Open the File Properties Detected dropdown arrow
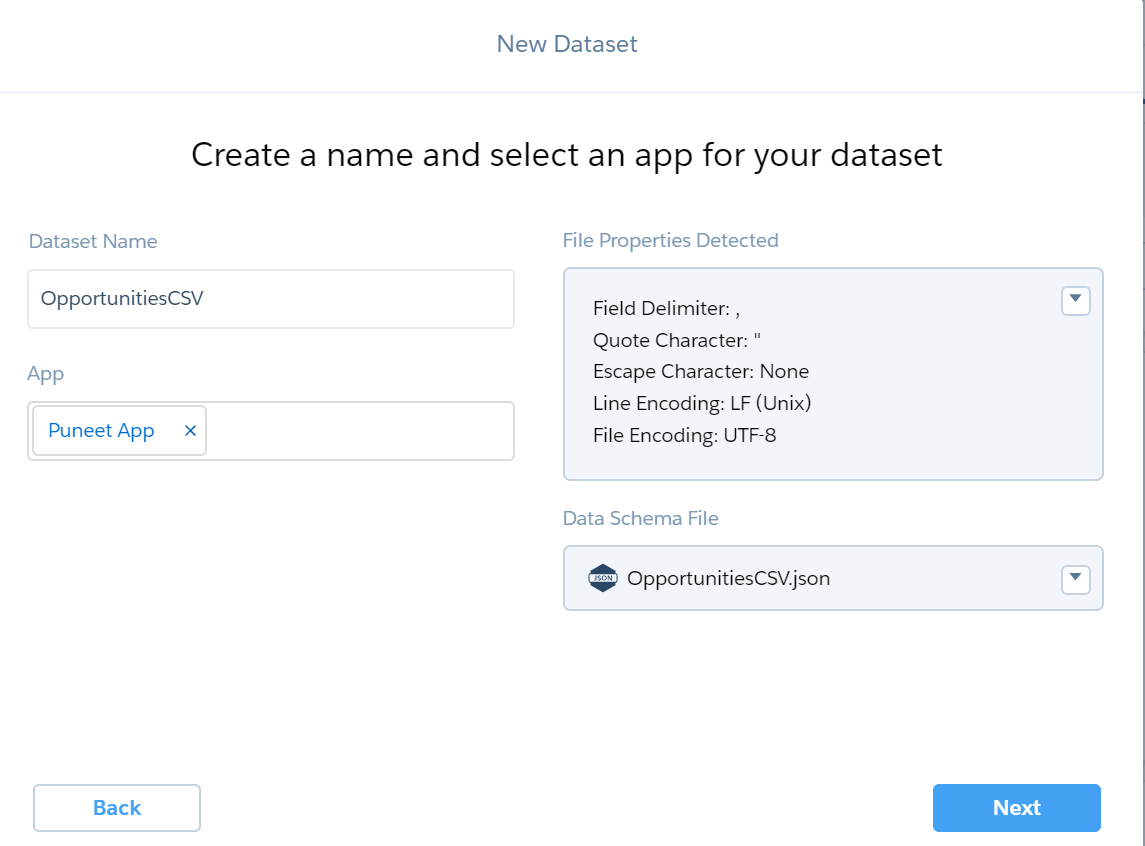The image size is (1145, 846). click(1075, 300)
